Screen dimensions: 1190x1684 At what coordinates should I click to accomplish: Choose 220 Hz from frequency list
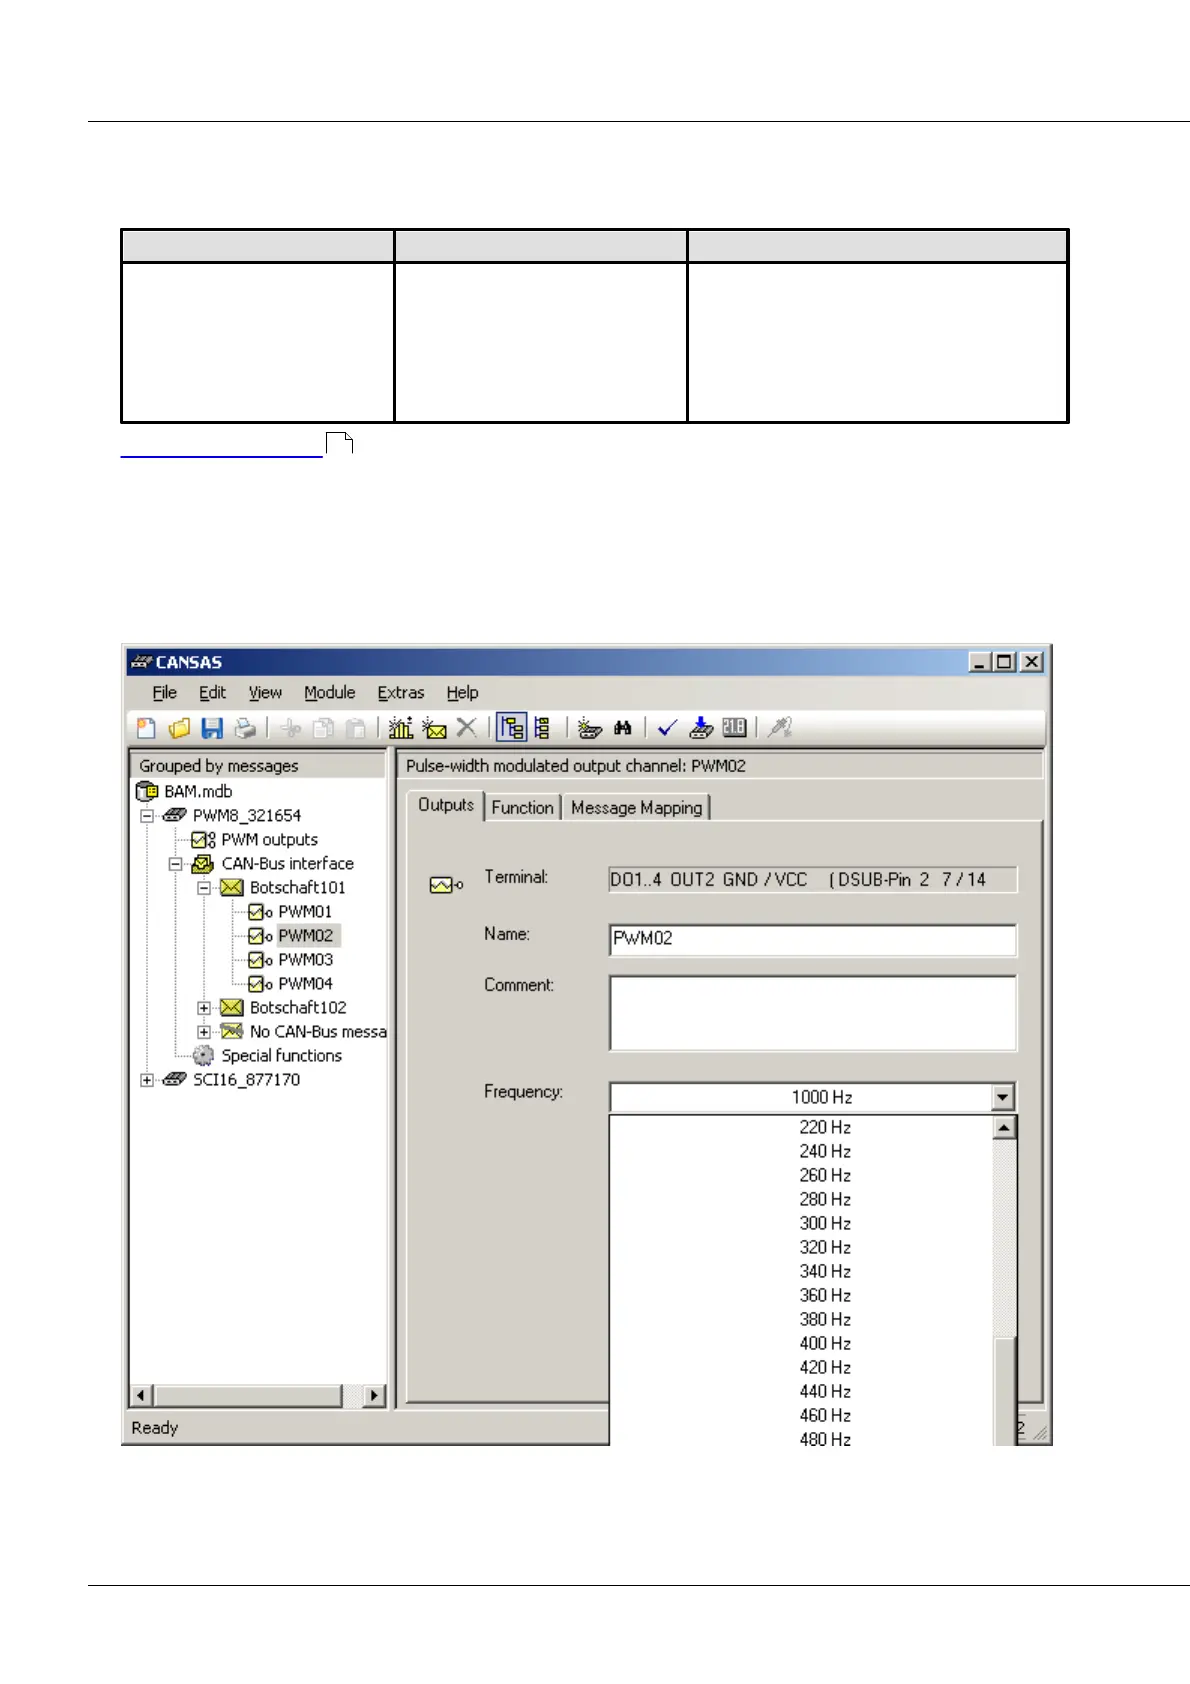pos(825,1127)
